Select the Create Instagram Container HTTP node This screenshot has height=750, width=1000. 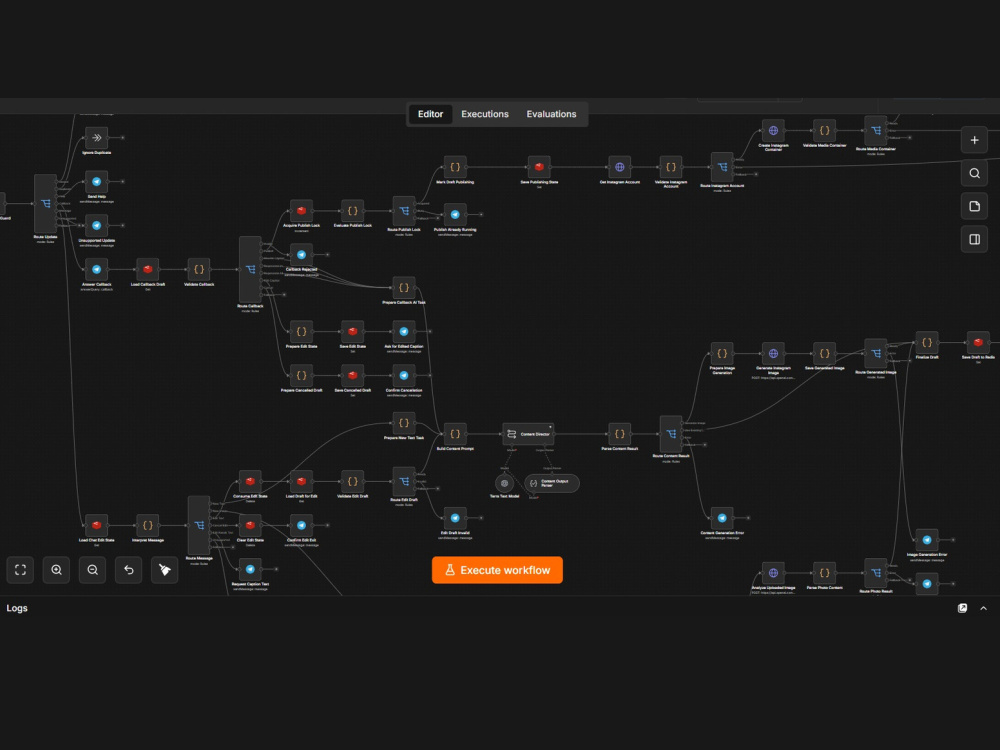point(773,131)
